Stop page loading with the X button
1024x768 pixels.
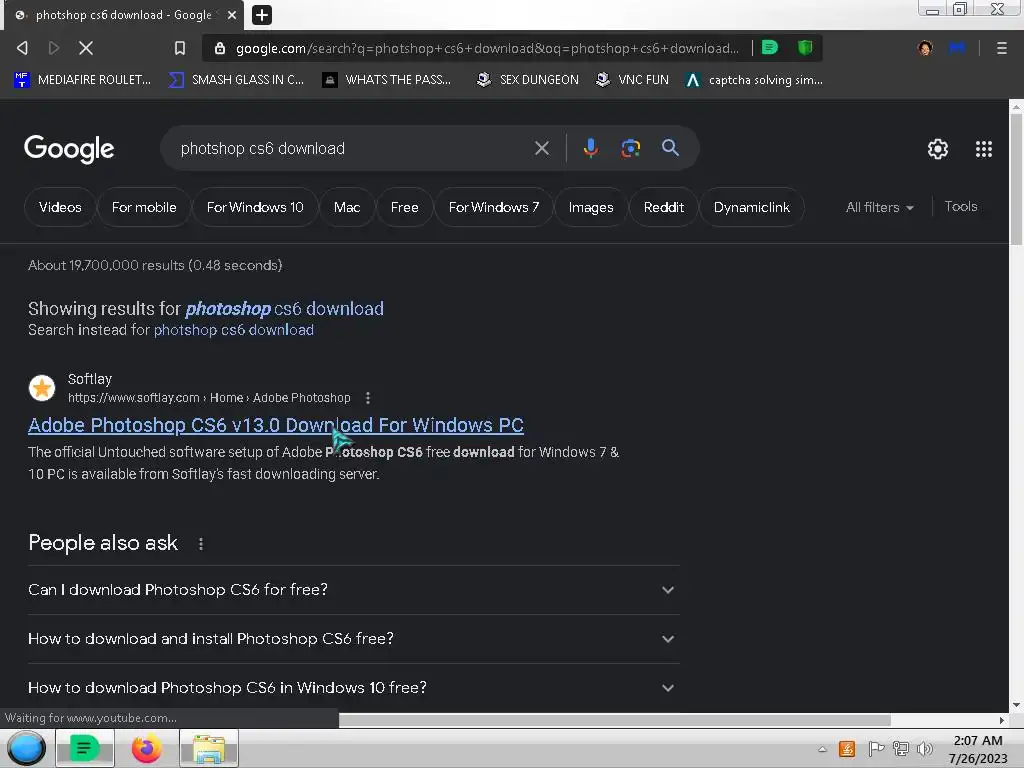point(86,48)
